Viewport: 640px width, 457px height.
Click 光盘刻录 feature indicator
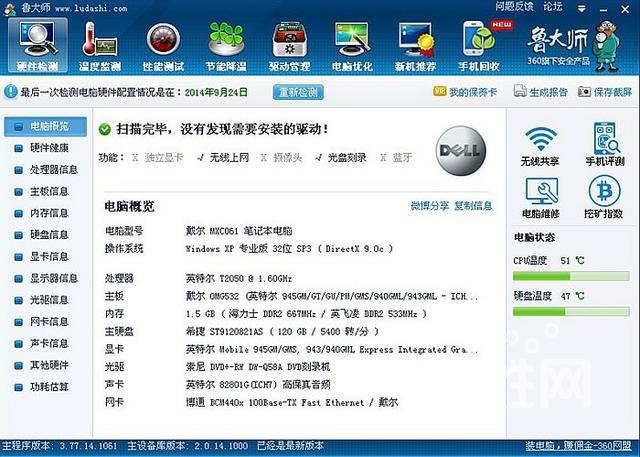(341, 158)
